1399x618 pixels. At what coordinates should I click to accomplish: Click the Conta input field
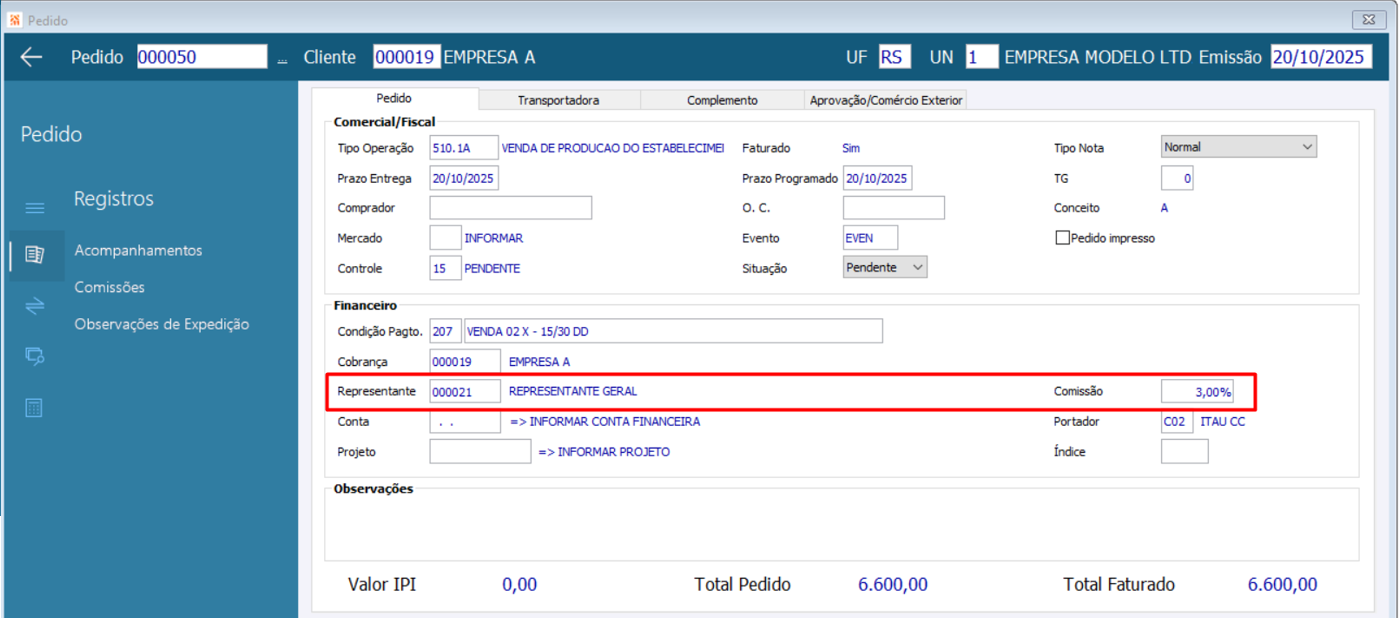[465, 422]
